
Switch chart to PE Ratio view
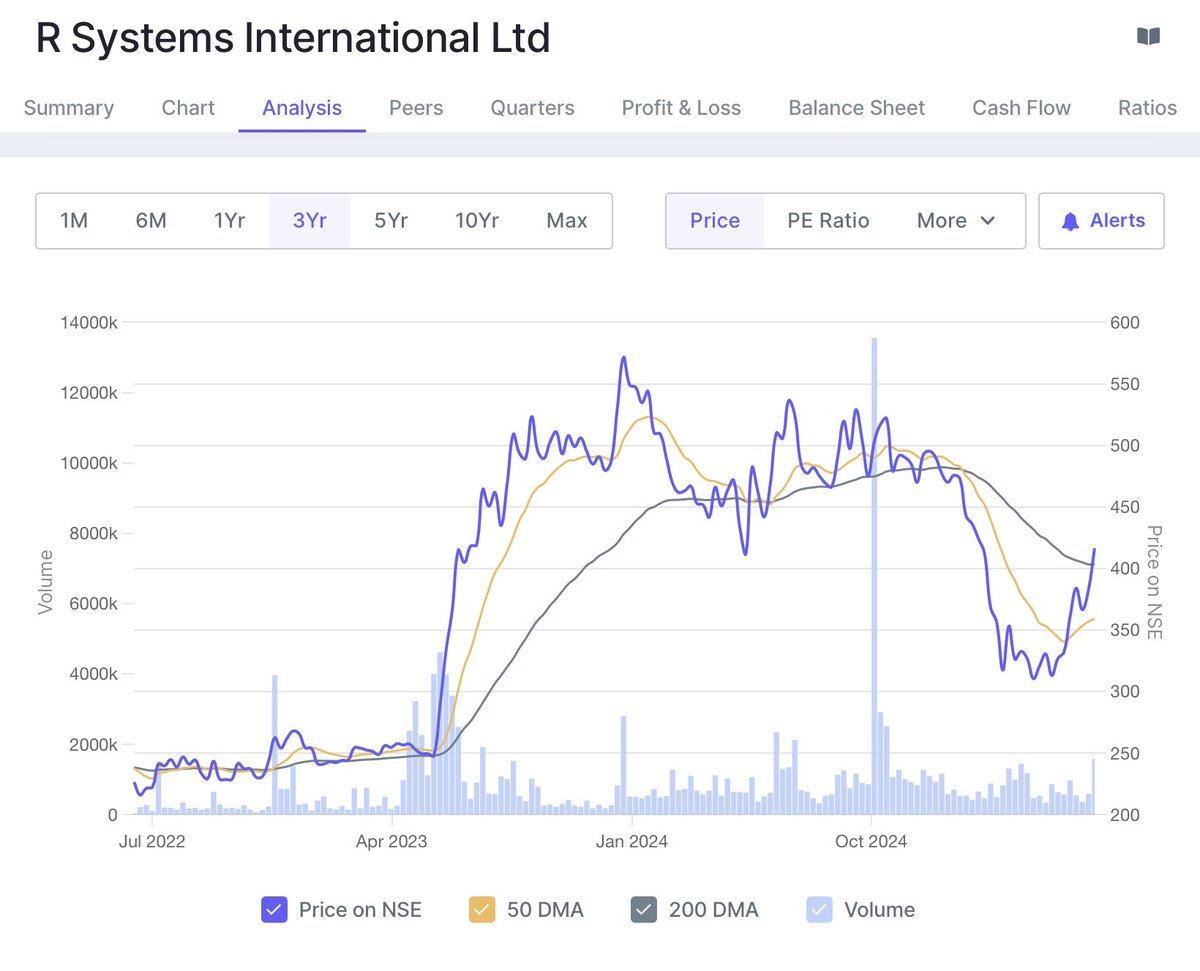coord(828,220)
